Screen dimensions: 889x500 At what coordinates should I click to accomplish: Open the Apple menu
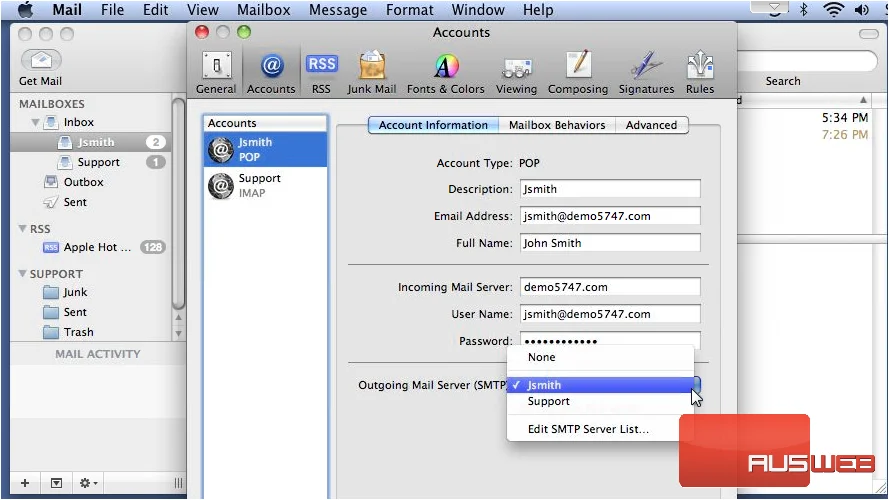25,9
